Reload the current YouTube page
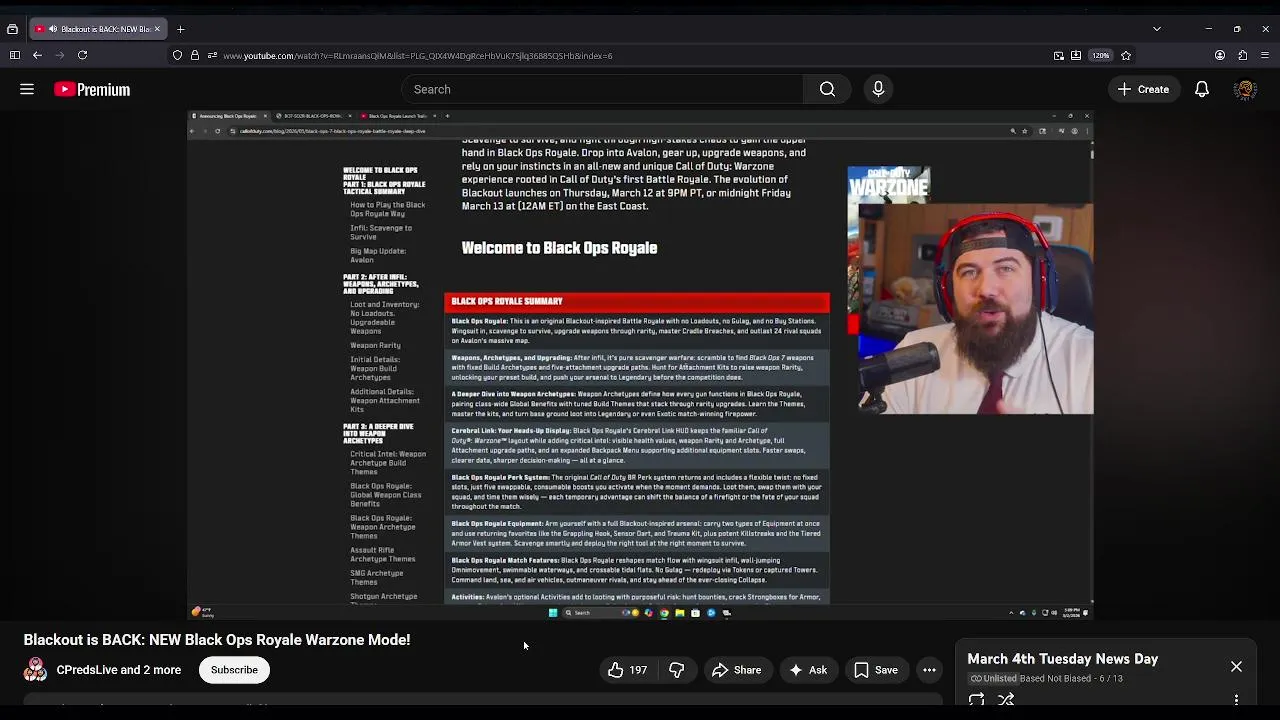Image resolution: width=1280 pixels, height=720 pixels. pos(83,55)
